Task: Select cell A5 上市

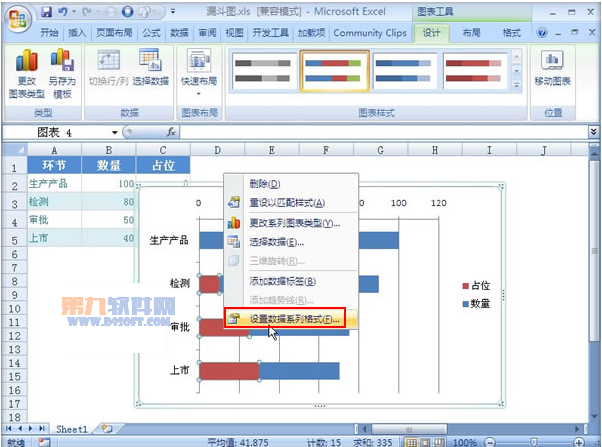Action: click(54, 238)
